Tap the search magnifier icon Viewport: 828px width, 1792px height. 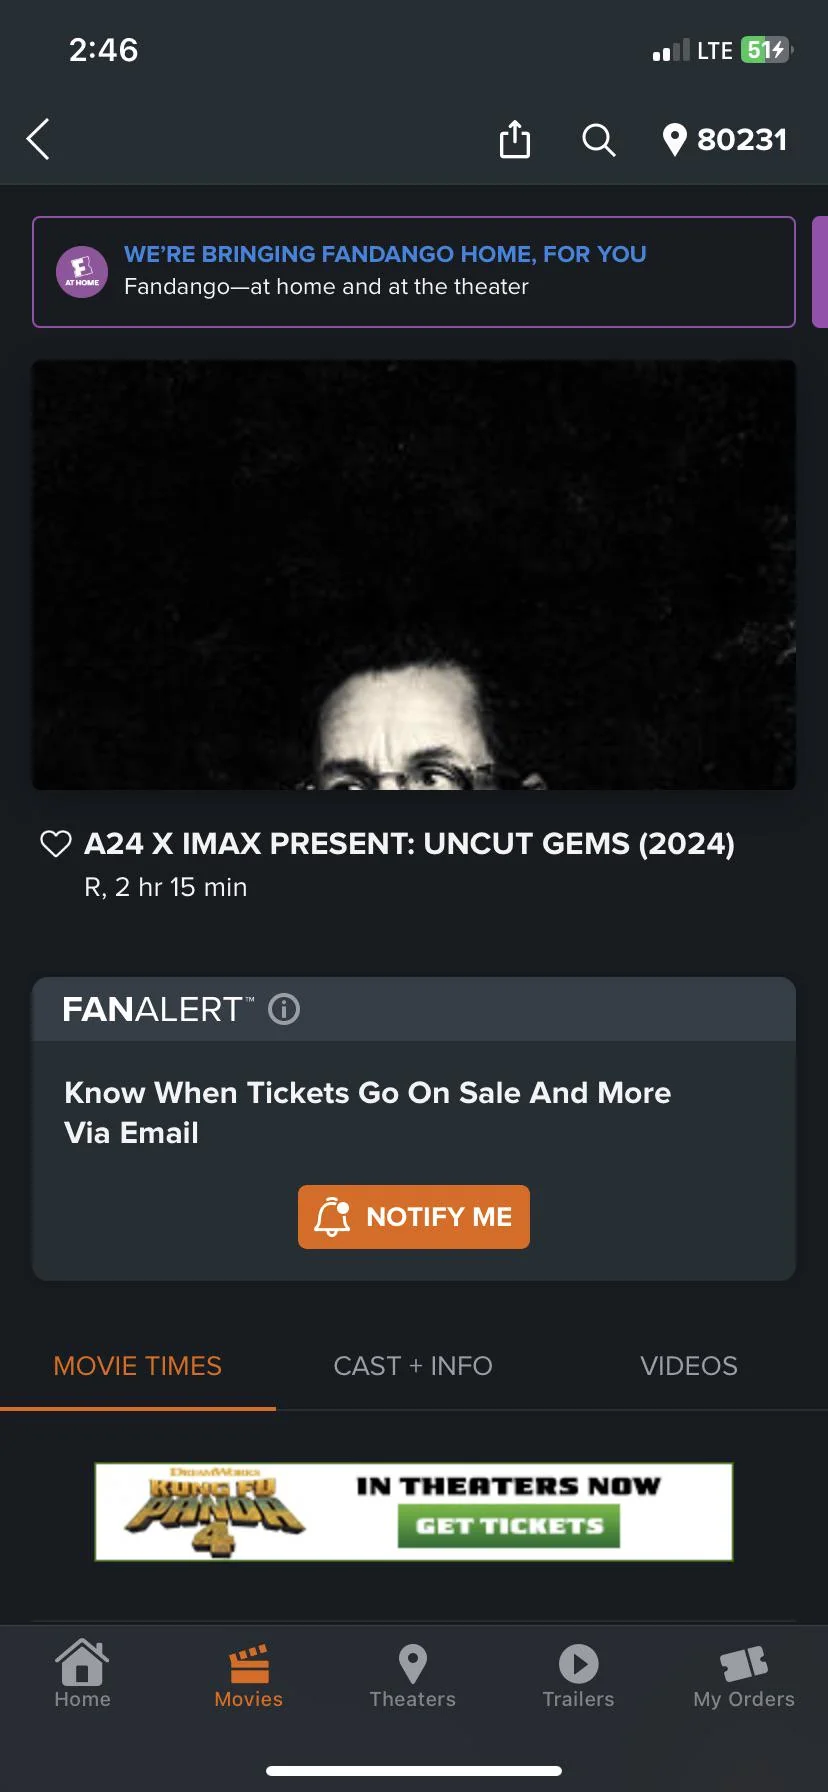tap(598, 140)
